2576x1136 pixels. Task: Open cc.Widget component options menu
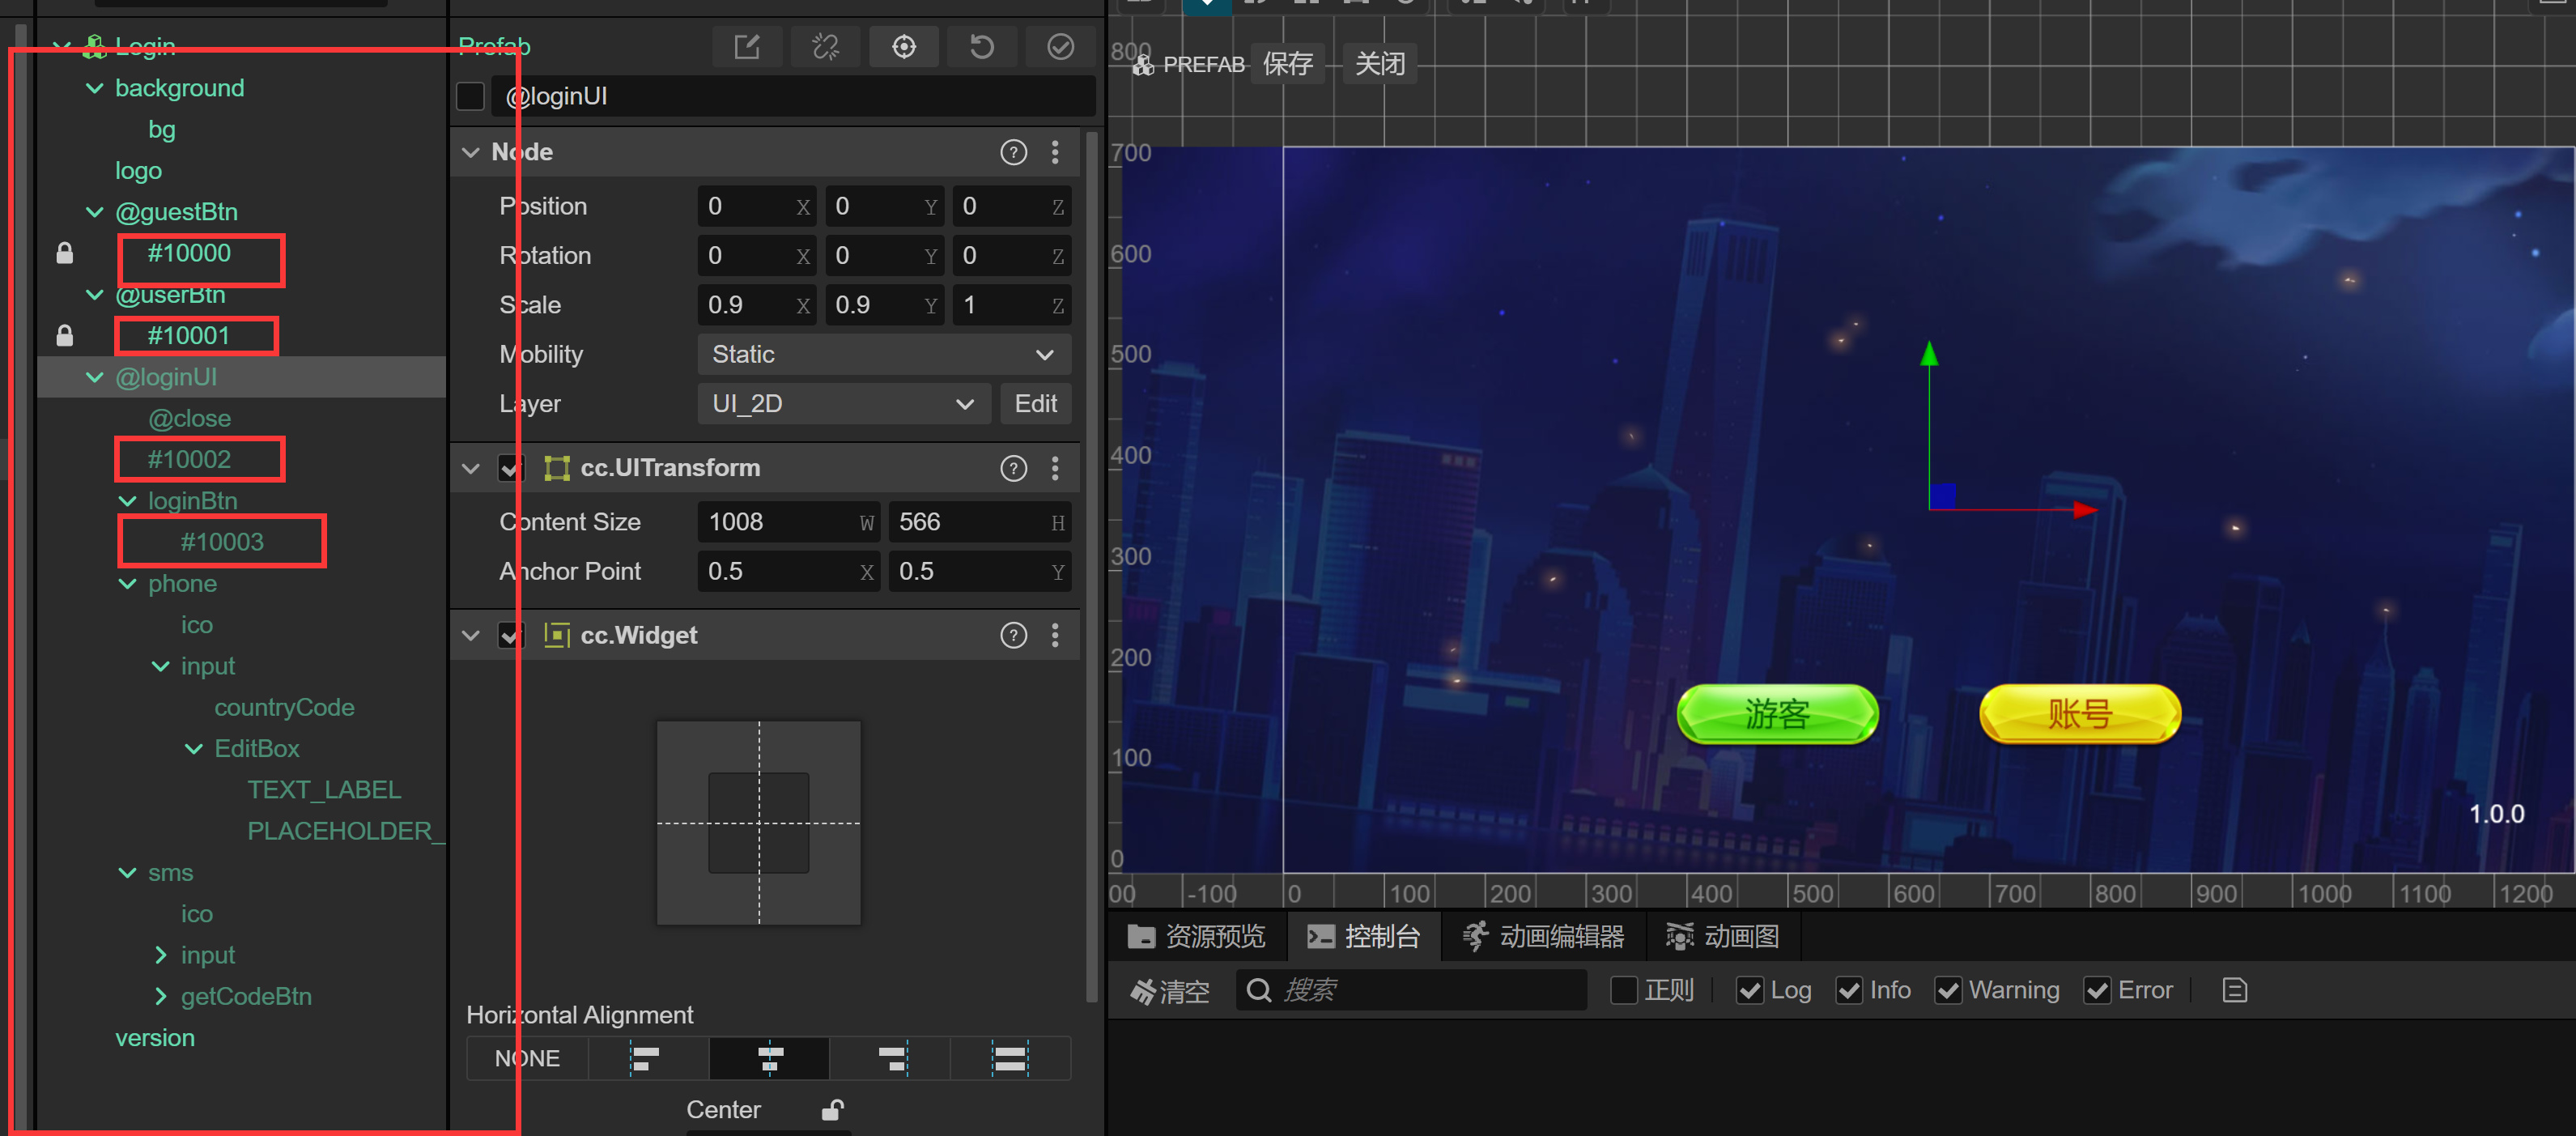(x=1055, y=636)
